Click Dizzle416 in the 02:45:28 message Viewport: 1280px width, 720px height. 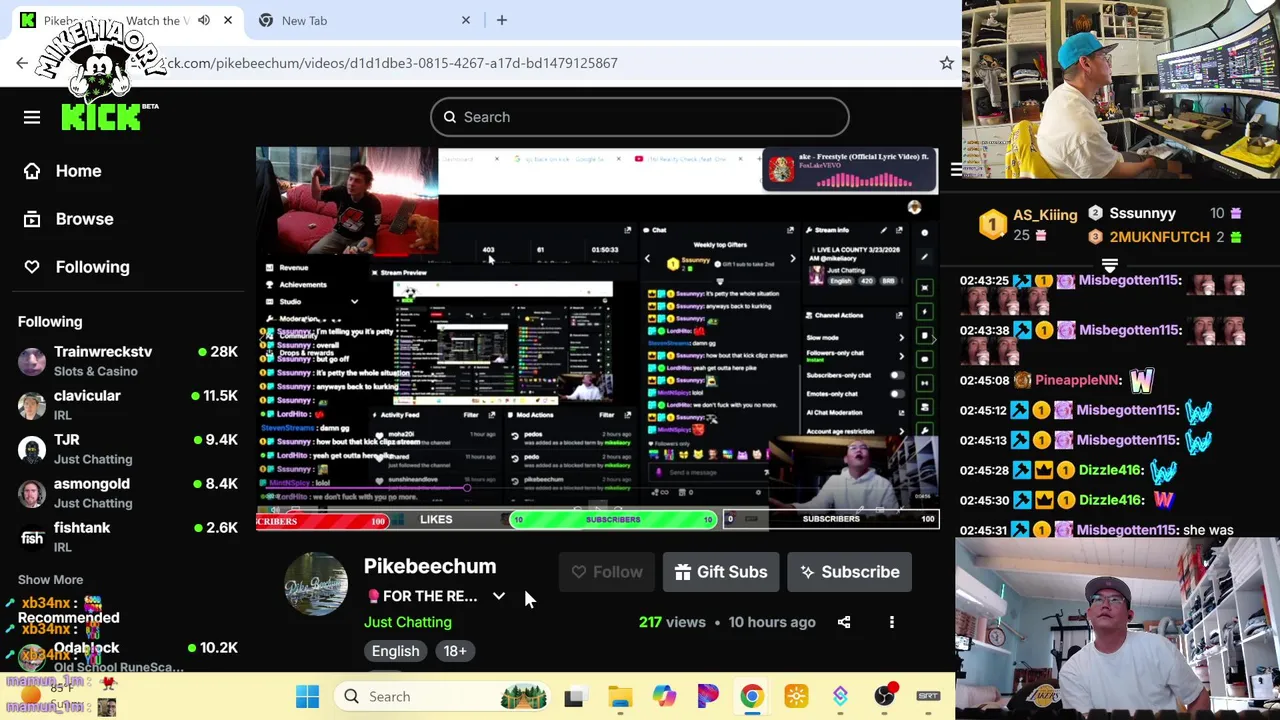pos(1111,470)
